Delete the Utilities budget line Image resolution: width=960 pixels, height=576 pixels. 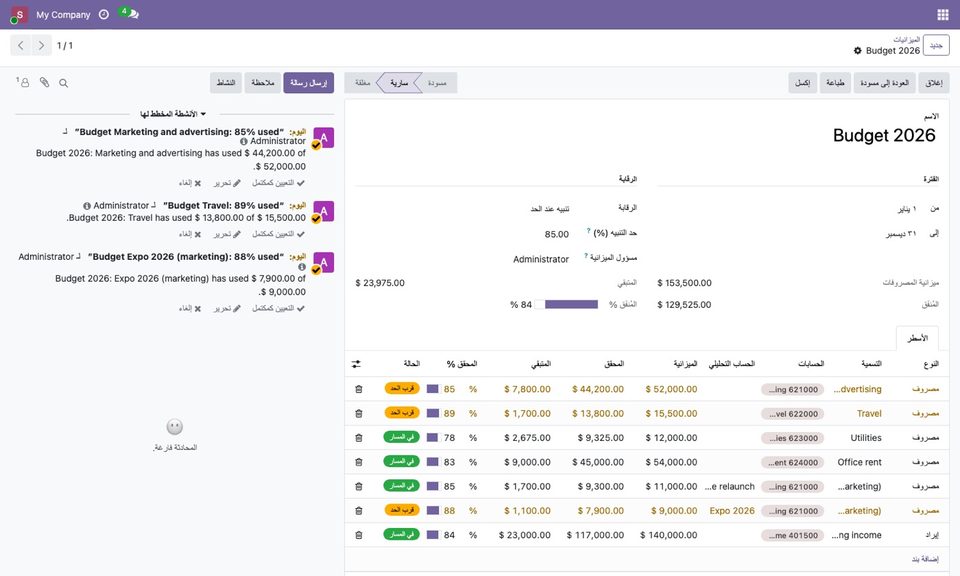(359, 438)
